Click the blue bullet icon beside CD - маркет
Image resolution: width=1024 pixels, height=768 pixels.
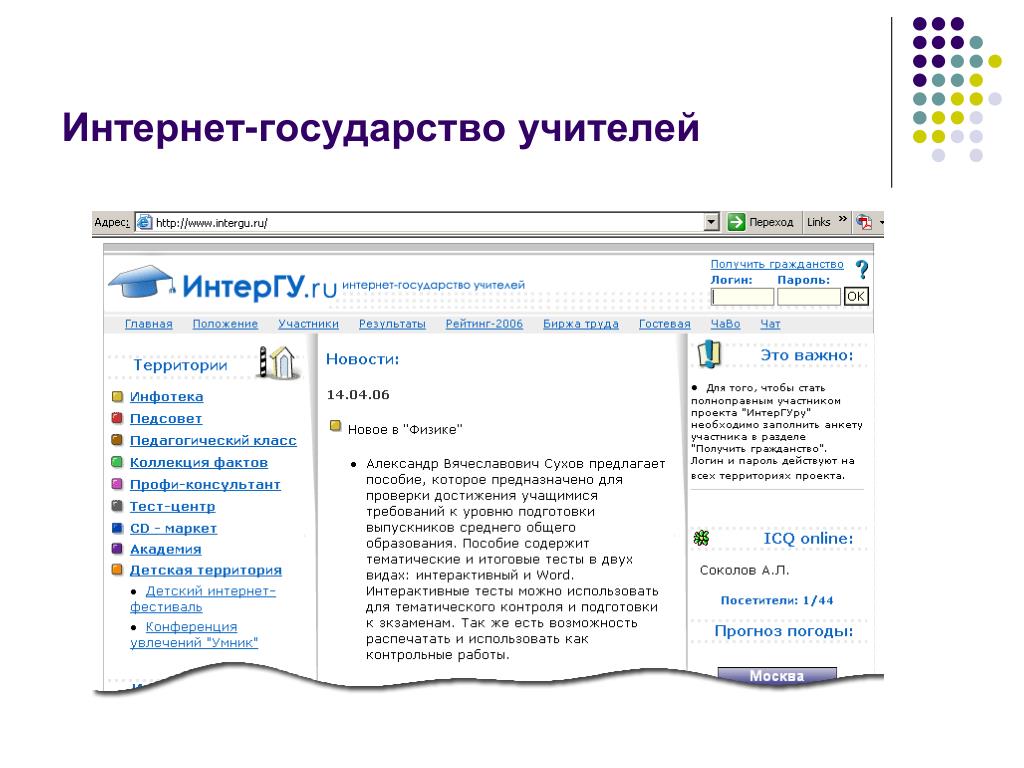118,528
